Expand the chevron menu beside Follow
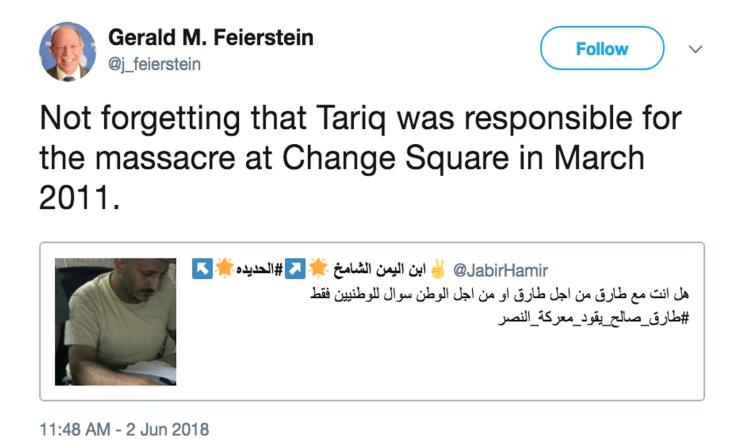The image size is (747, 441). (x=695, y=48)
